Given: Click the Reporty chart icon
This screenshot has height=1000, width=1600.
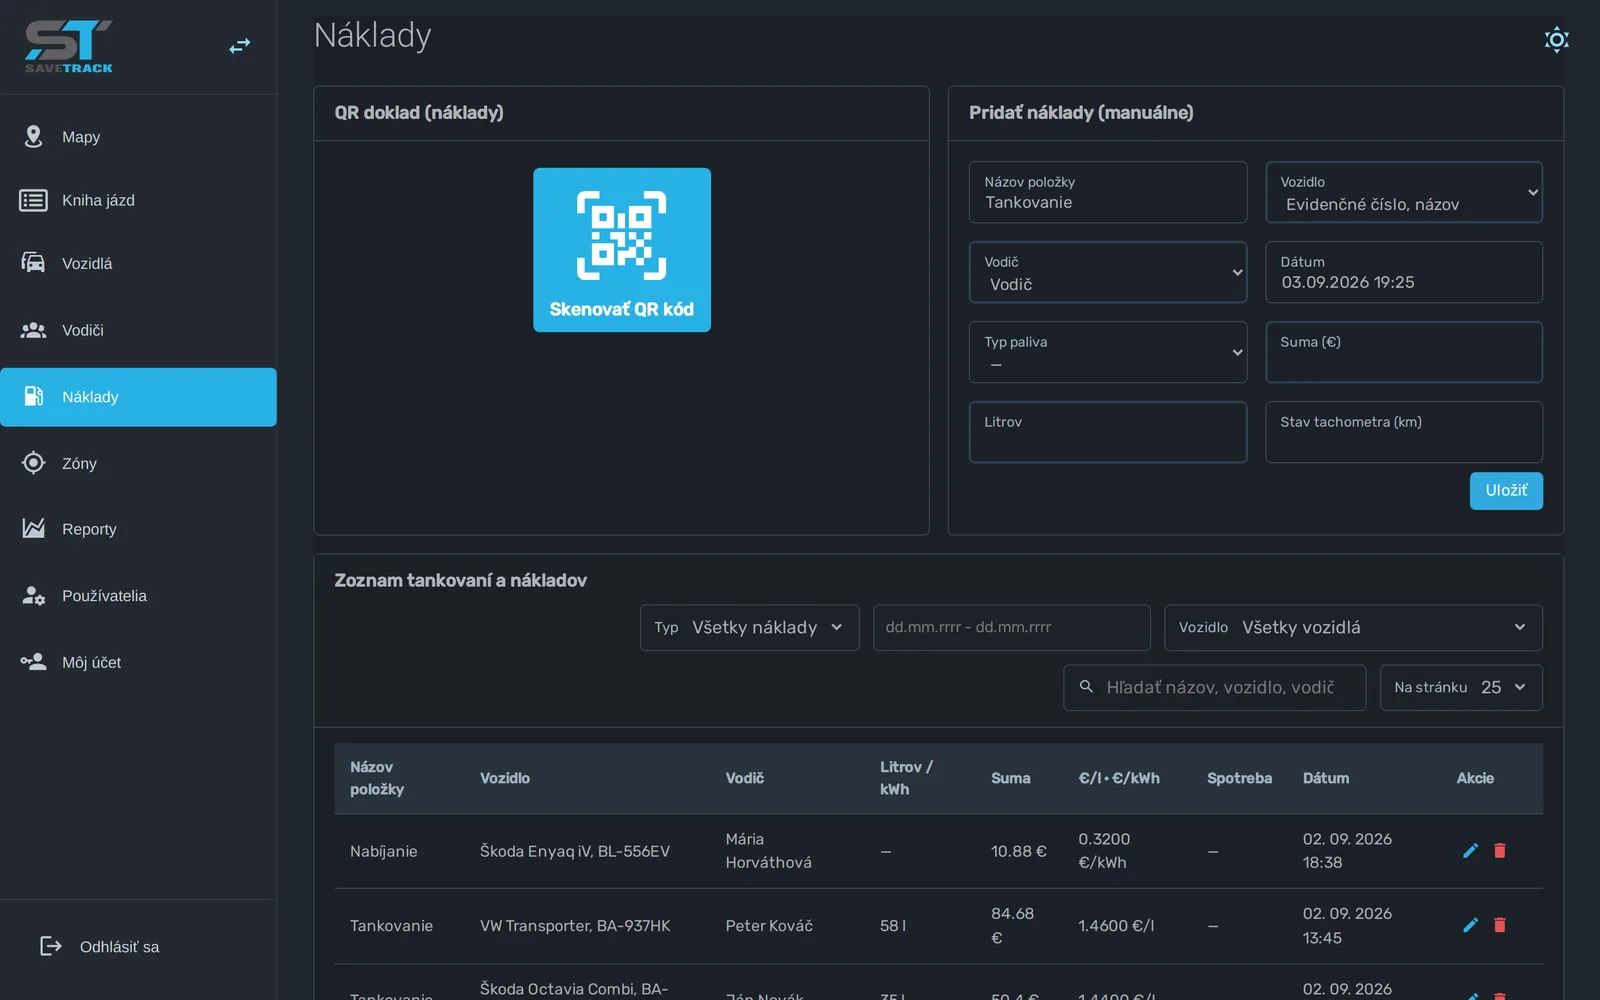Looking at the screenshot, I should [x=33, y=528].
